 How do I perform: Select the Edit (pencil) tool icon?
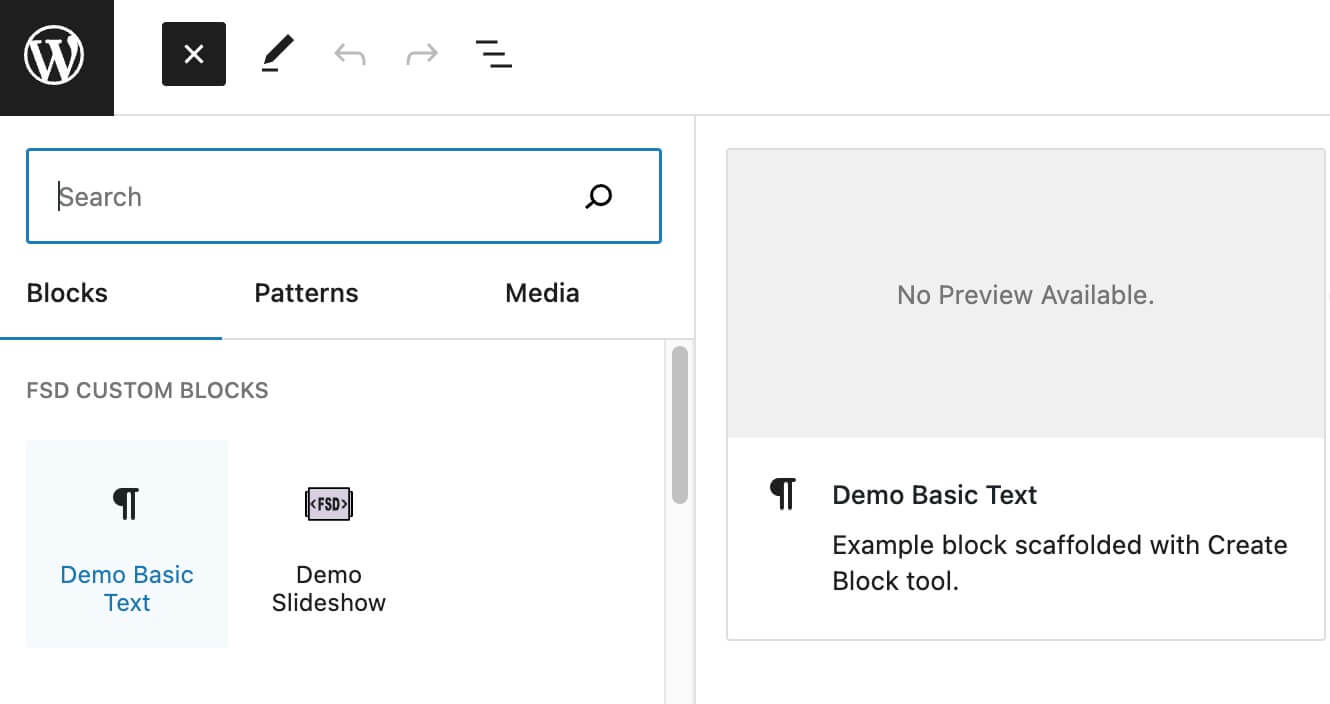(278, 54)
